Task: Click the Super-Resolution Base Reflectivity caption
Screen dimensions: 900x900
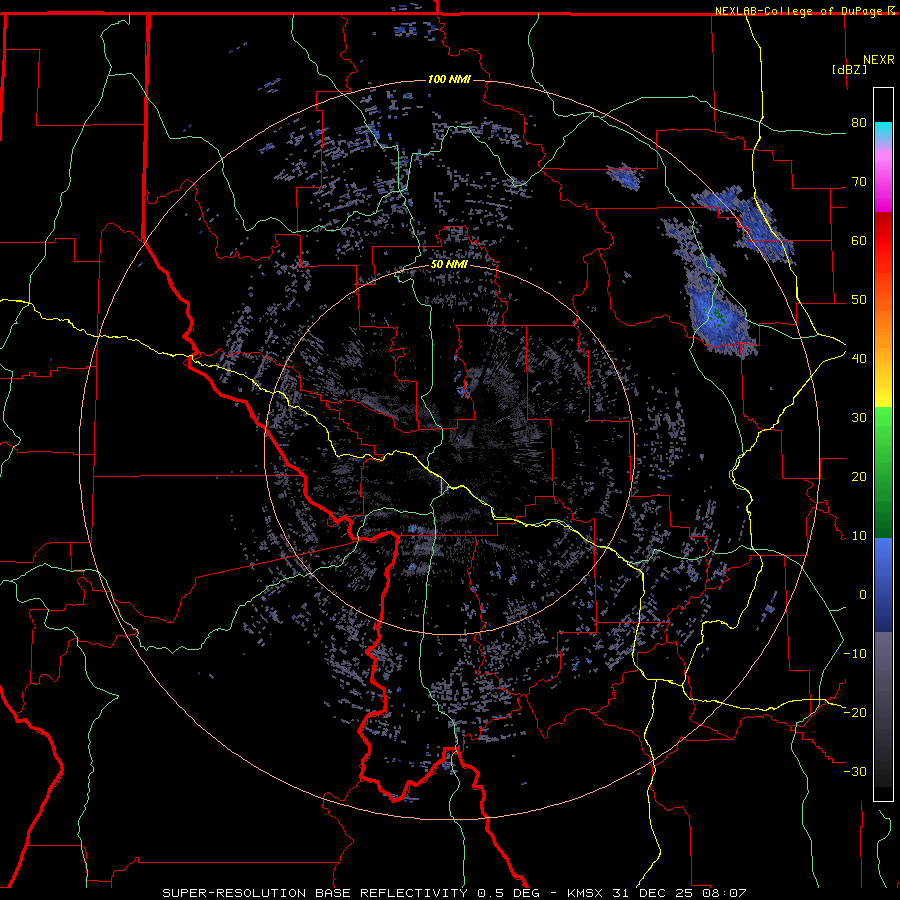Action: point(454,893)
